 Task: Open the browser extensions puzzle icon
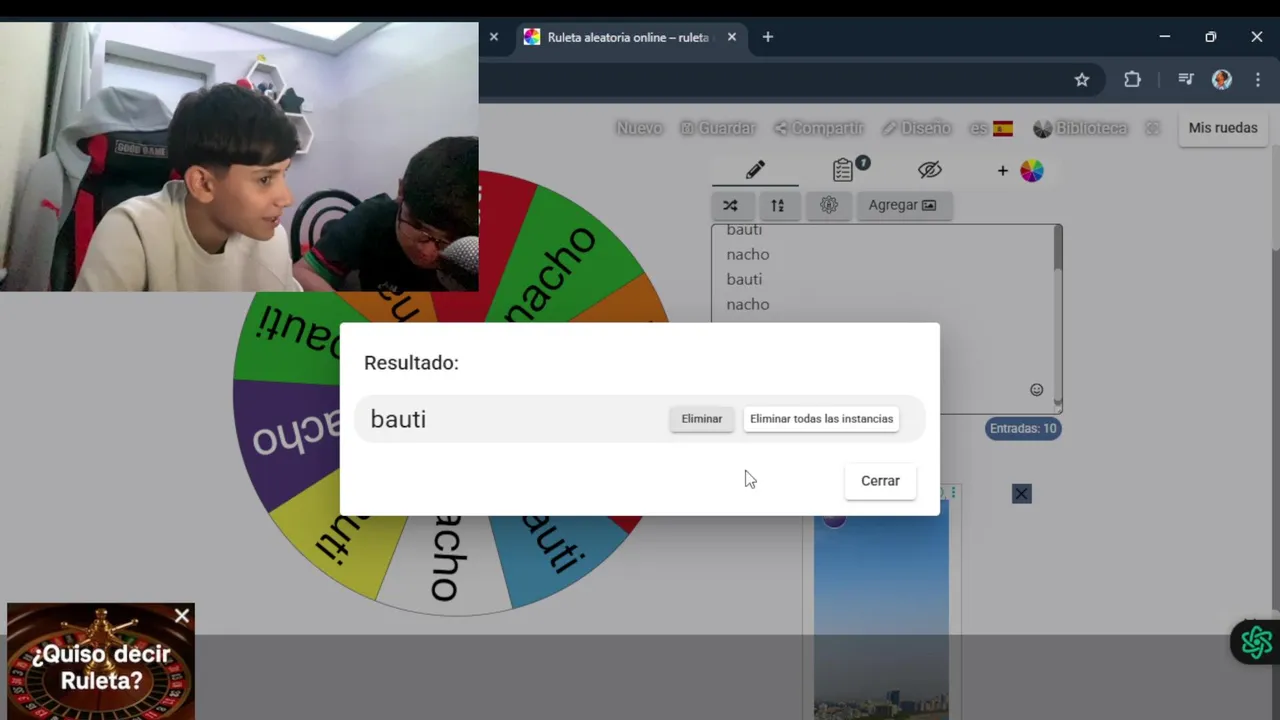click(1132, 80)
